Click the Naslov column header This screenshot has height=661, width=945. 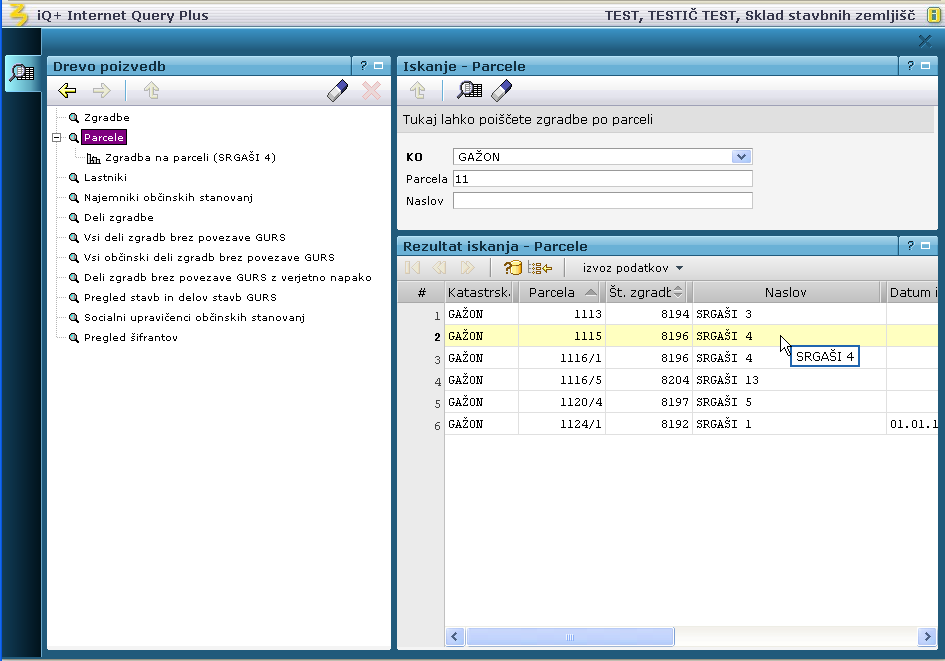tap(786, 292)
